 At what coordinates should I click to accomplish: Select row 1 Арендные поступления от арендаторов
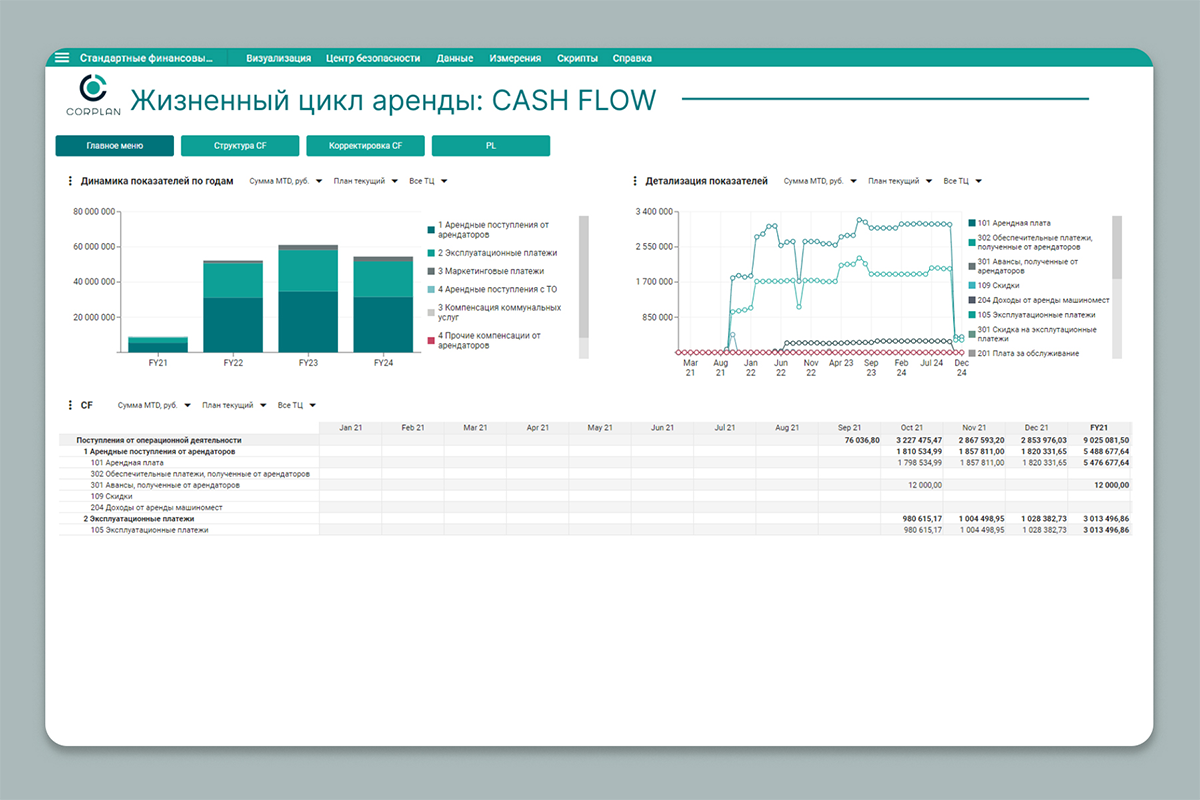159,451
